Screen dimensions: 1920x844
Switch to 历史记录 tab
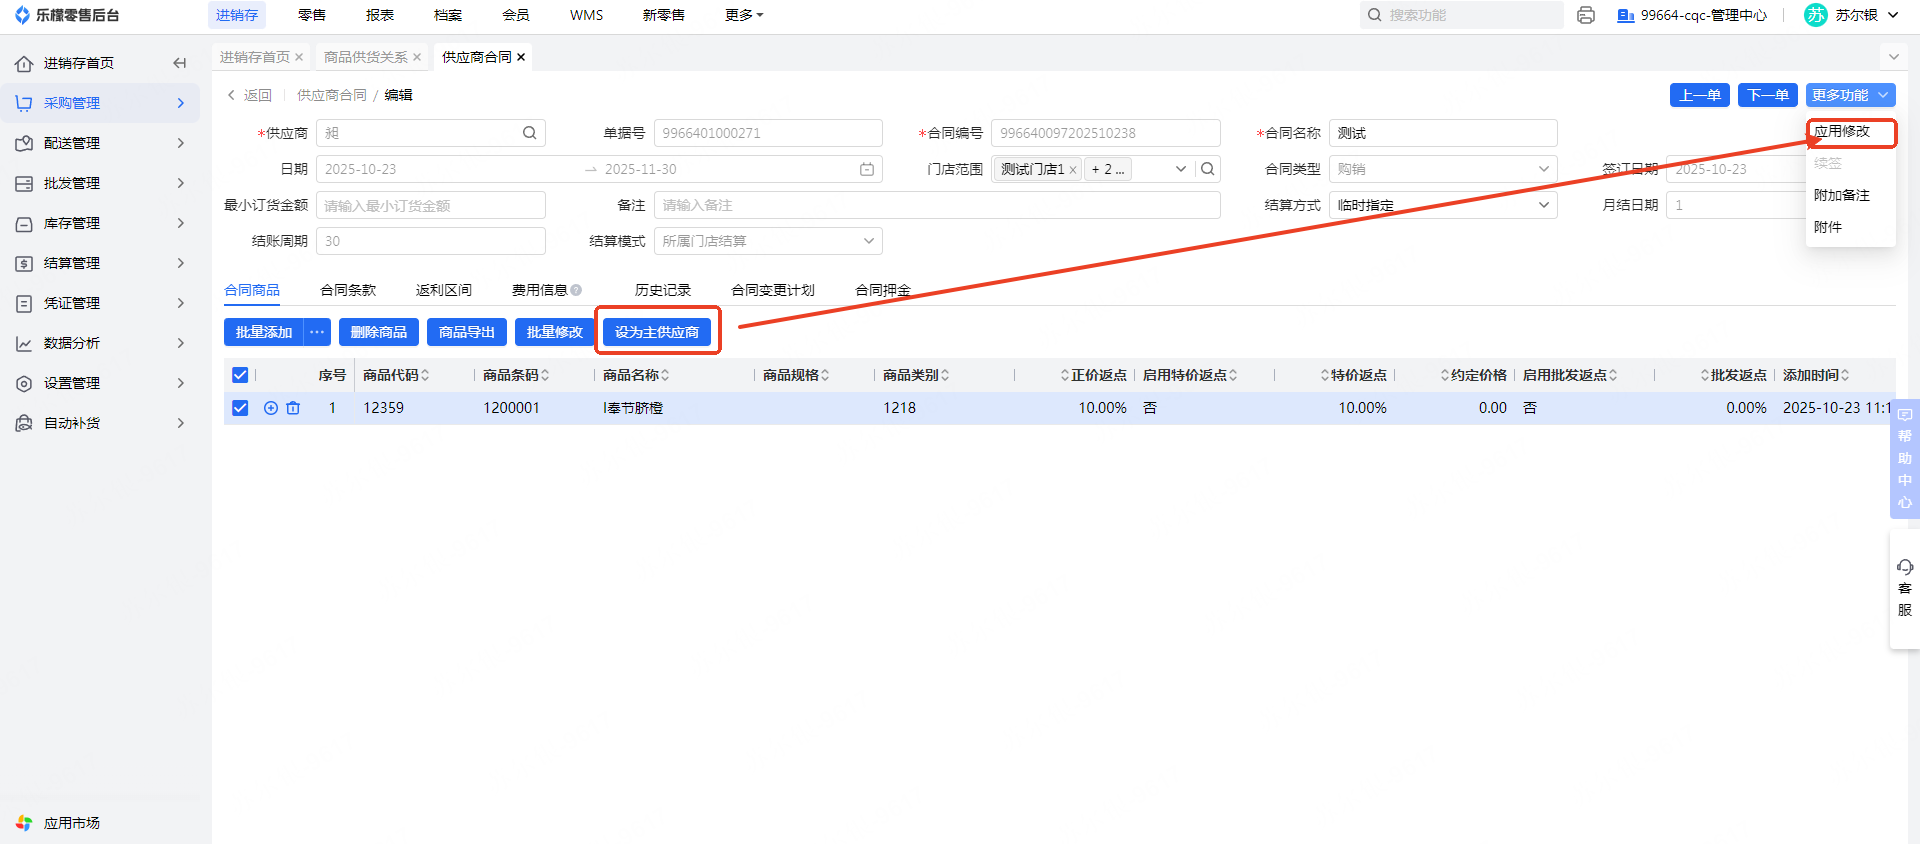pyautogui.click(x=663, y=290)
